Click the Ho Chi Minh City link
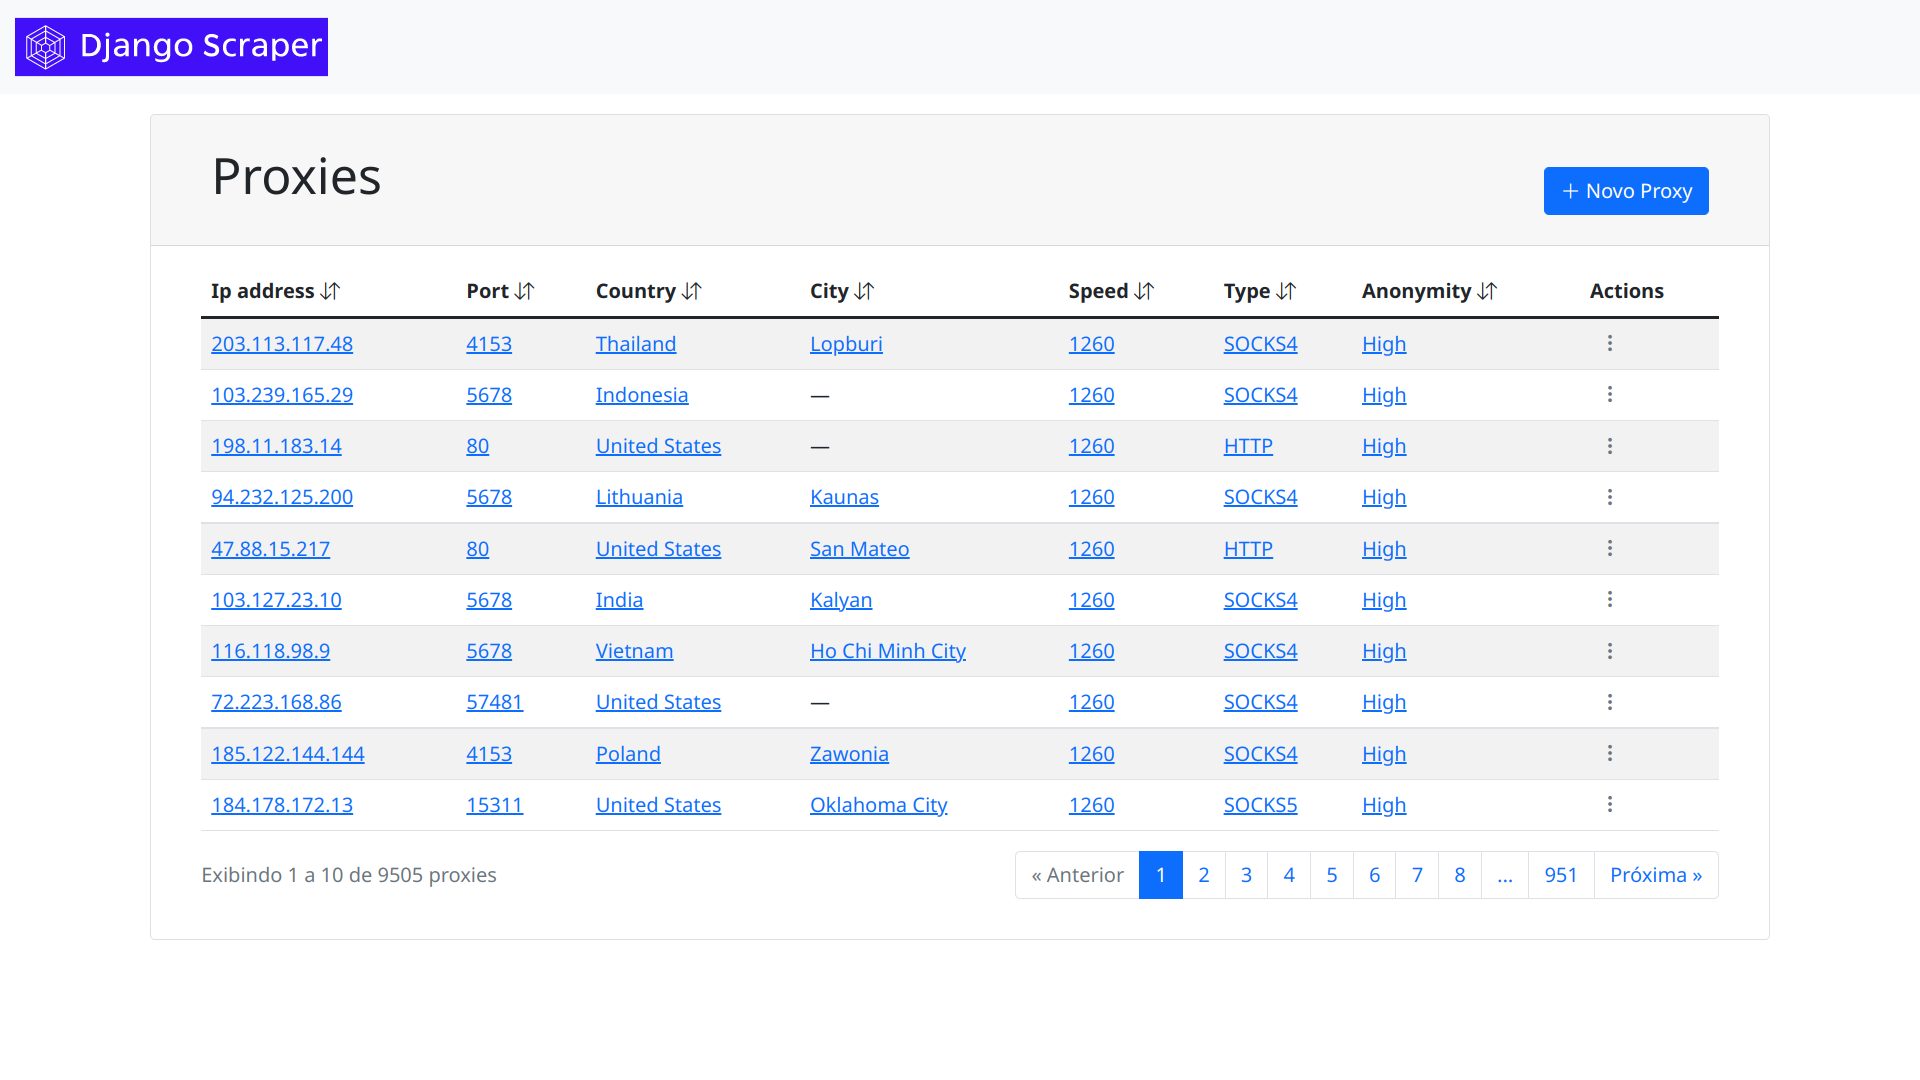1920x1080 pixels. [x=887, y=651]
